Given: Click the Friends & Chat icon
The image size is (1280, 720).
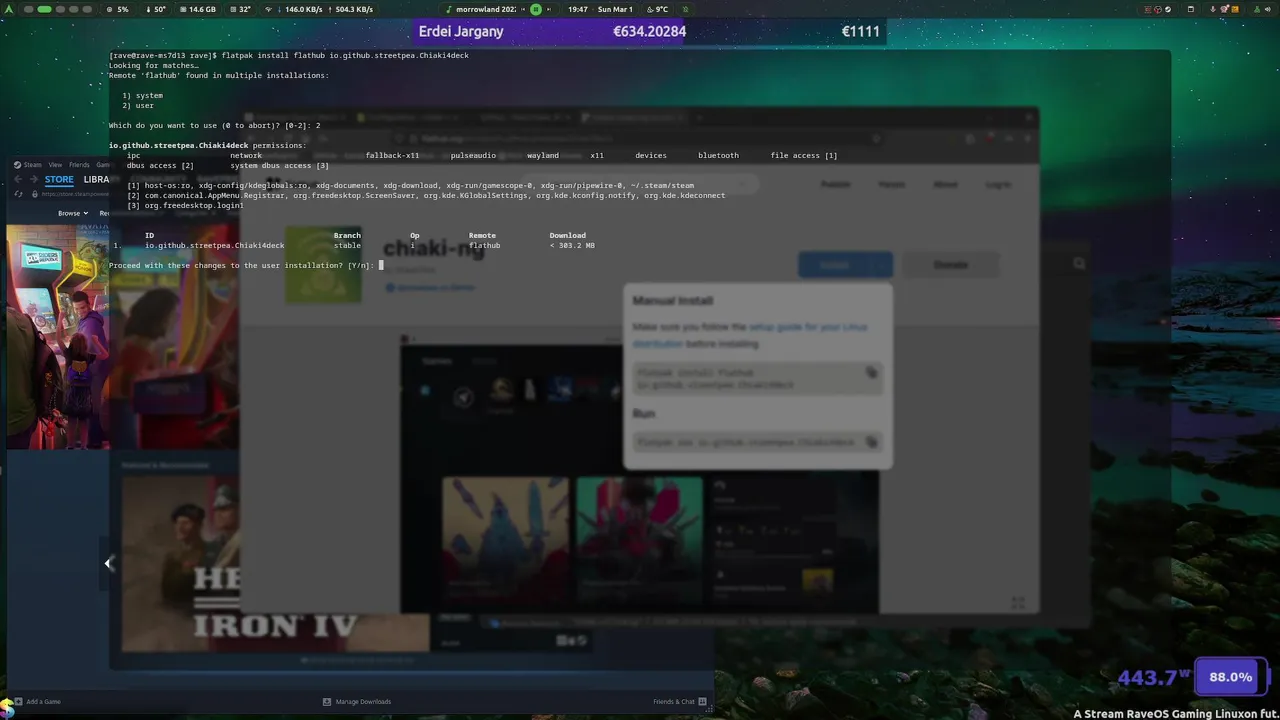Looking at the screenshot, I should click(703, 702).
